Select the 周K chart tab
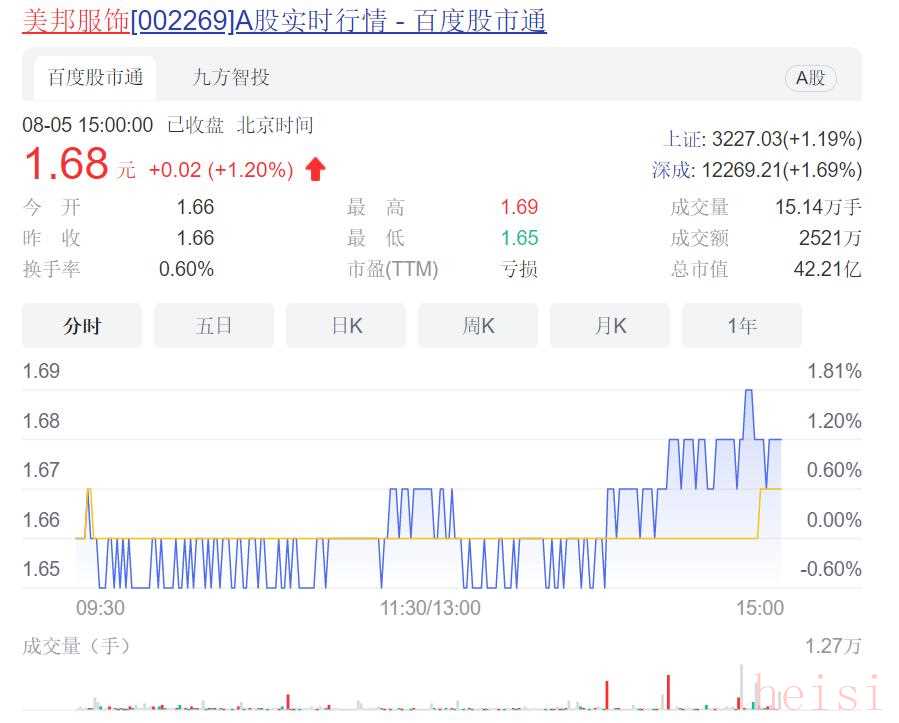Screen dimensions: 899x723 (478, 326)
